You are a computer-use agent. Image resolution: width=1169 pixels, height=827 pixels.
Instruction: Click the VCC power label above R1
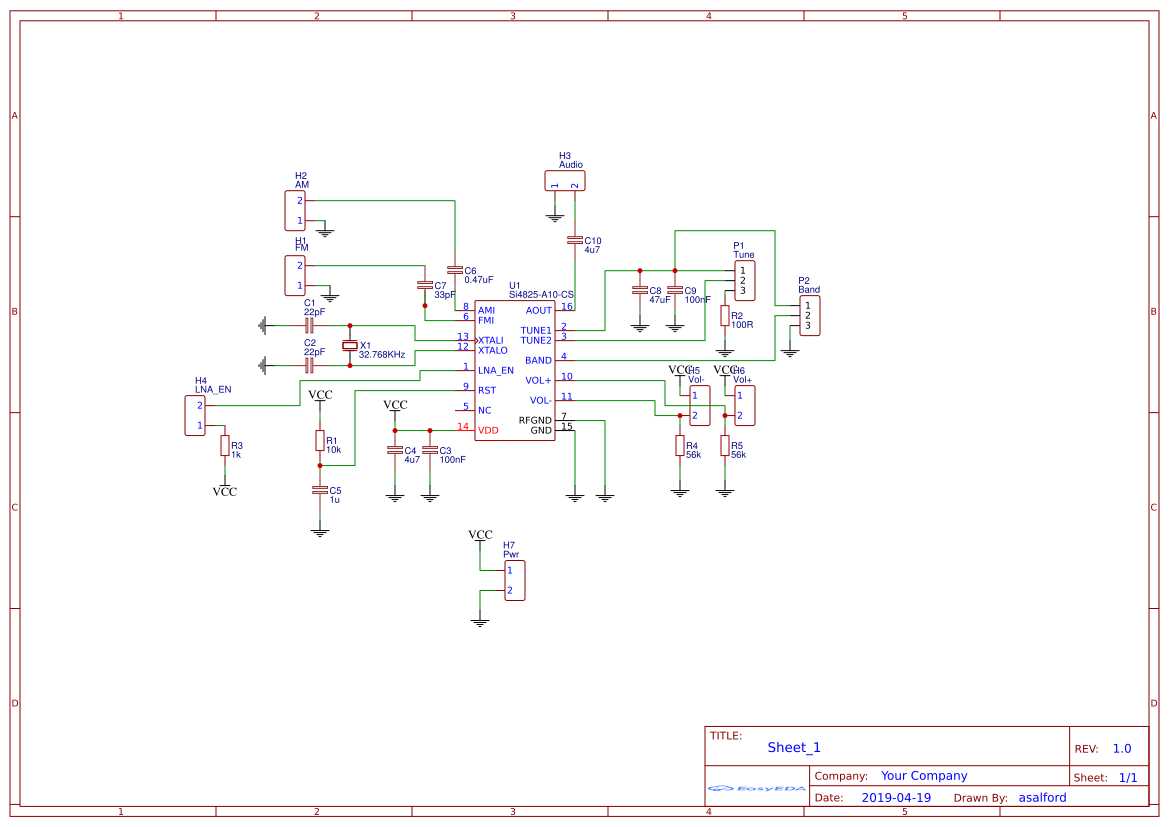[x=321, y=394]
